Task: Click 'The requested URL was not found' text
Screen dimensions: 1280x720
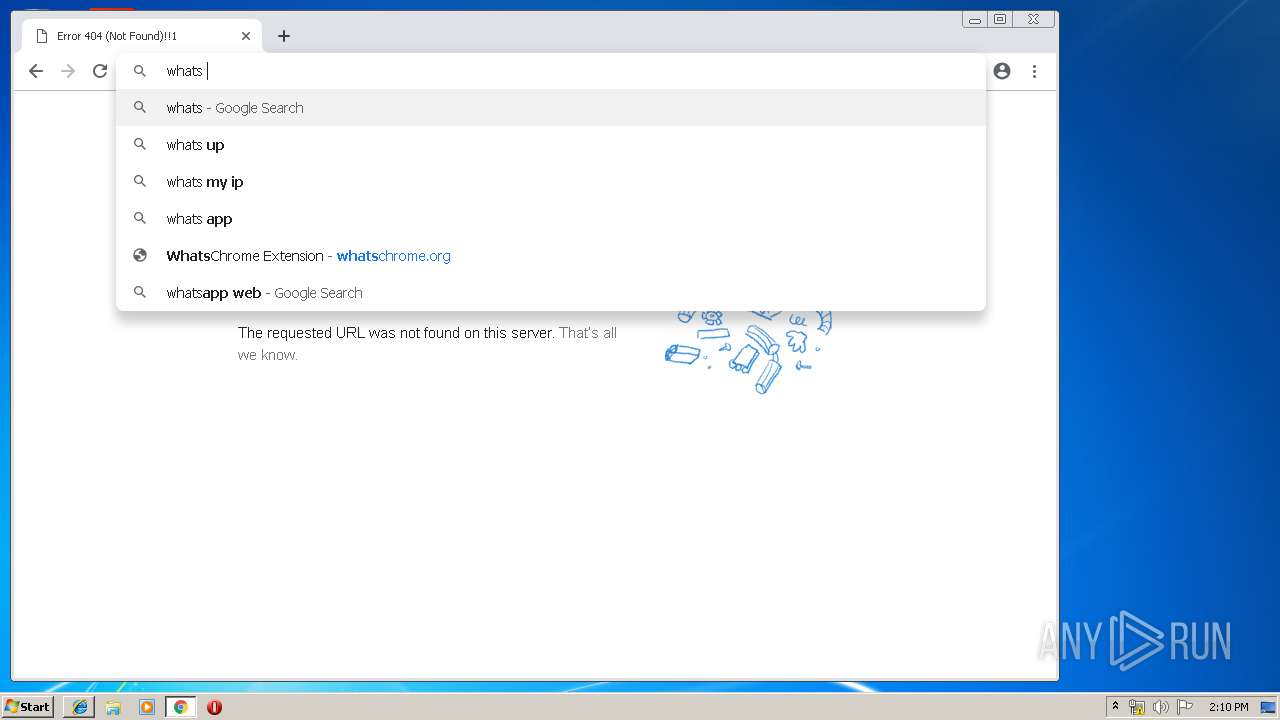Action: click(396, 333)
